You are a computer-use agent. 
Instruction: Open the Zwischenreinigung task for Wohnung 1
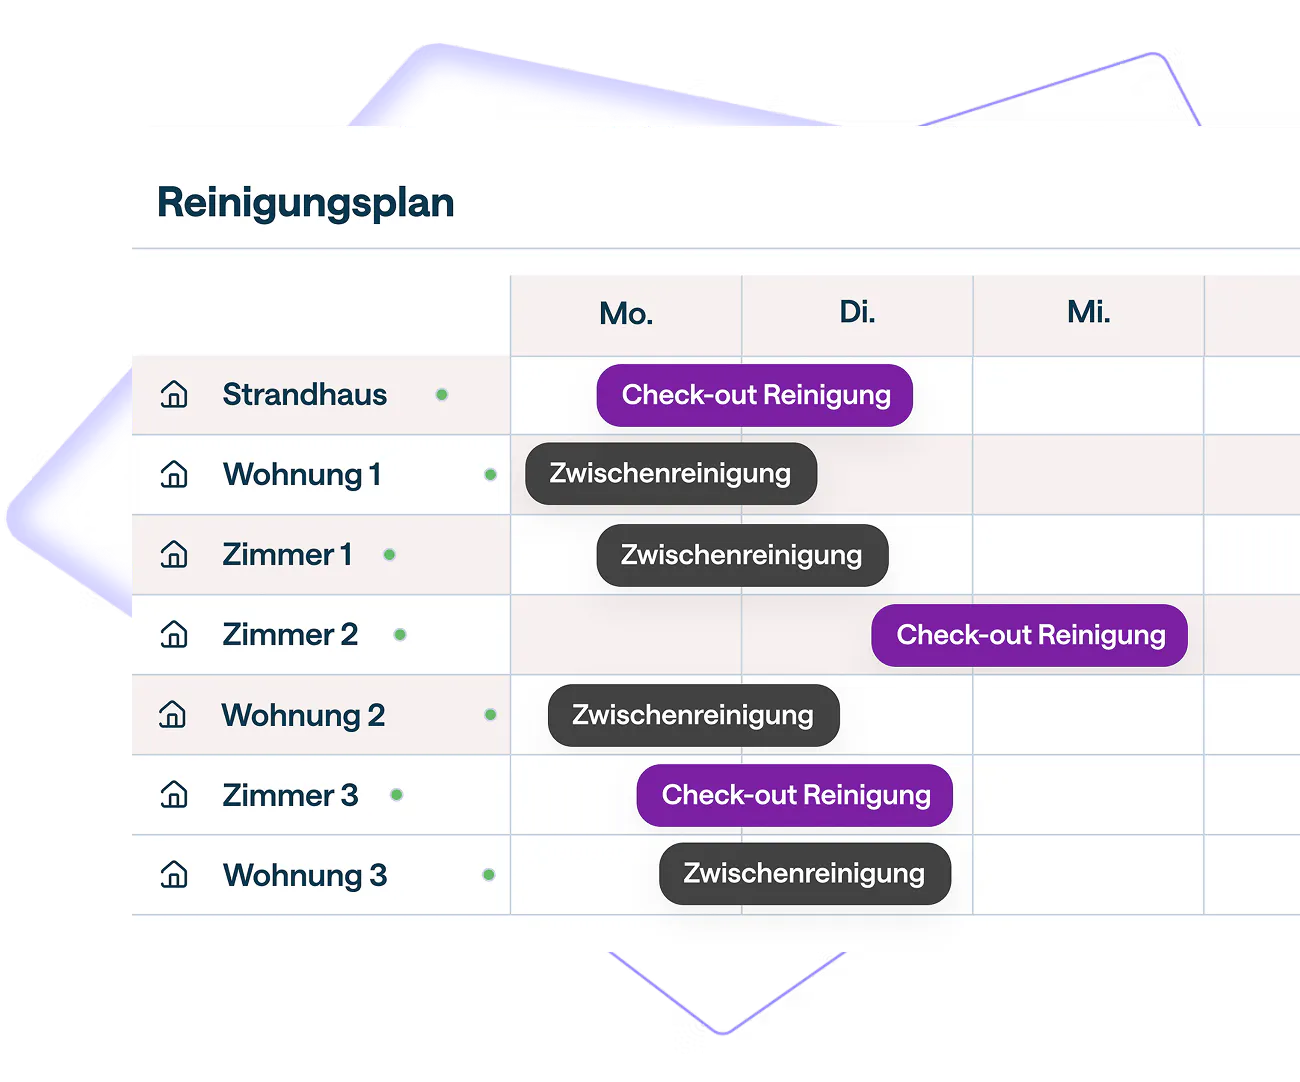(x=671, y=473)
